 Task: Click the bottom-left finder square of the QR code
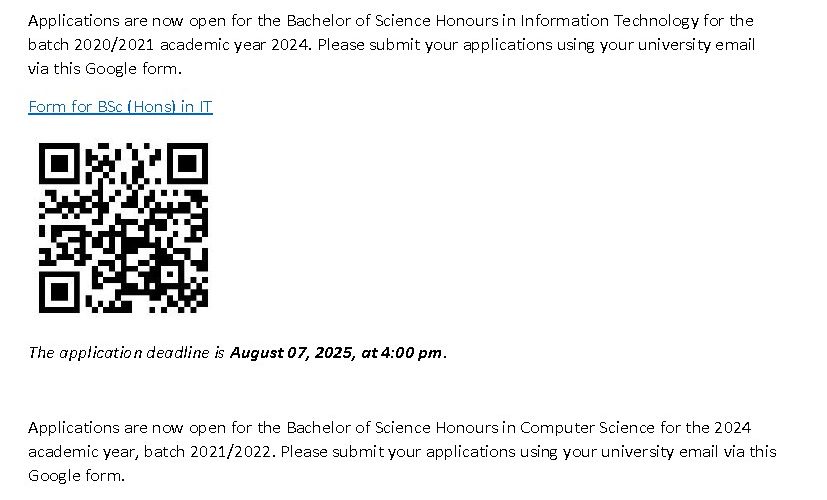point(59,292)
